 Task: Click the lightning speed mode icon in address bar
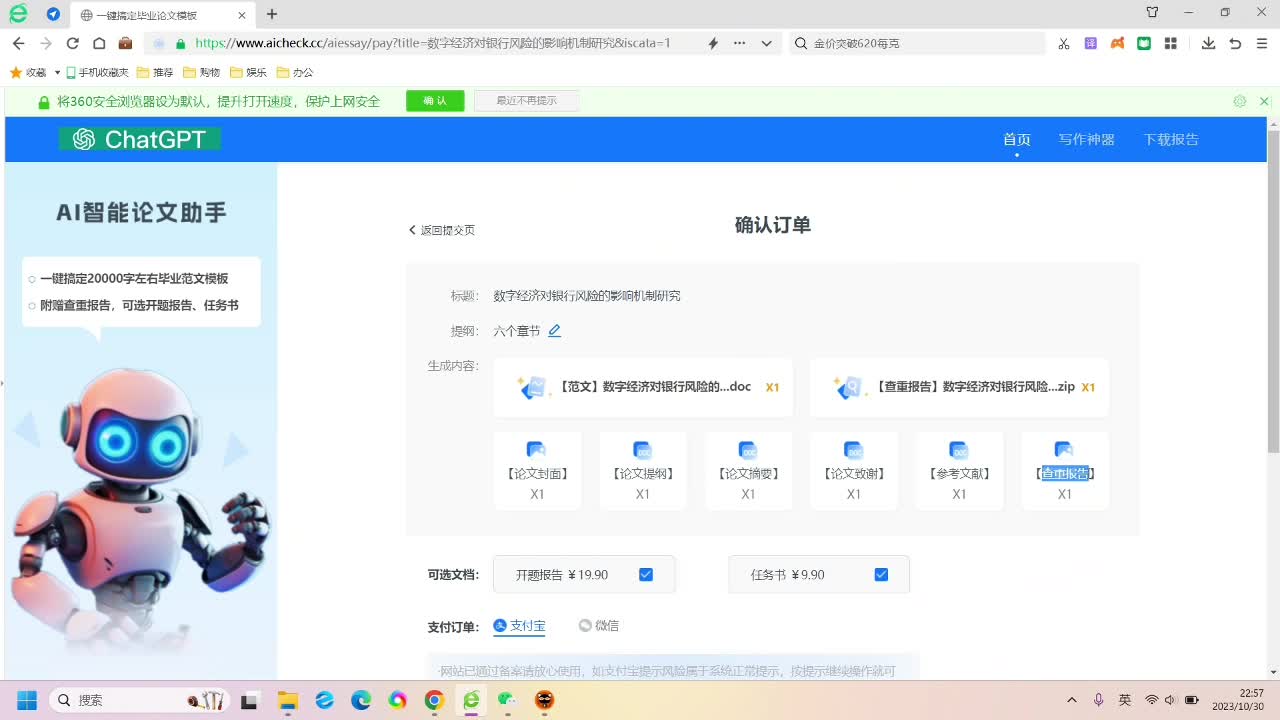pos(713,43)
